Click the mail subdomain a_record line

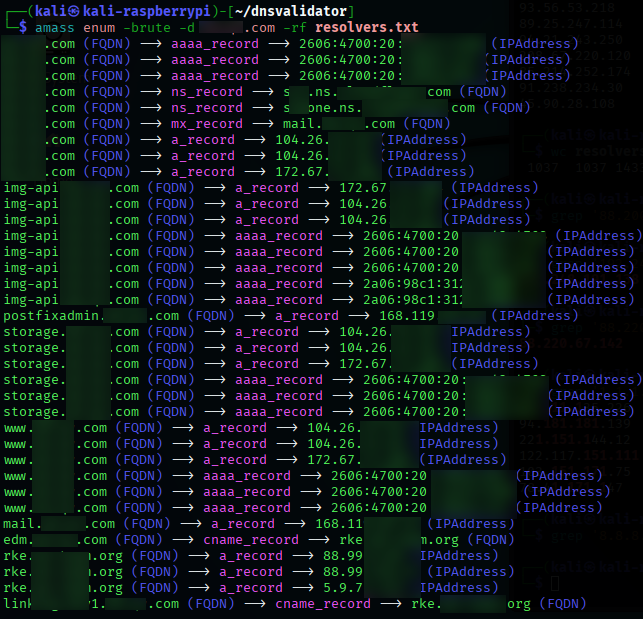tap(258, 524)
